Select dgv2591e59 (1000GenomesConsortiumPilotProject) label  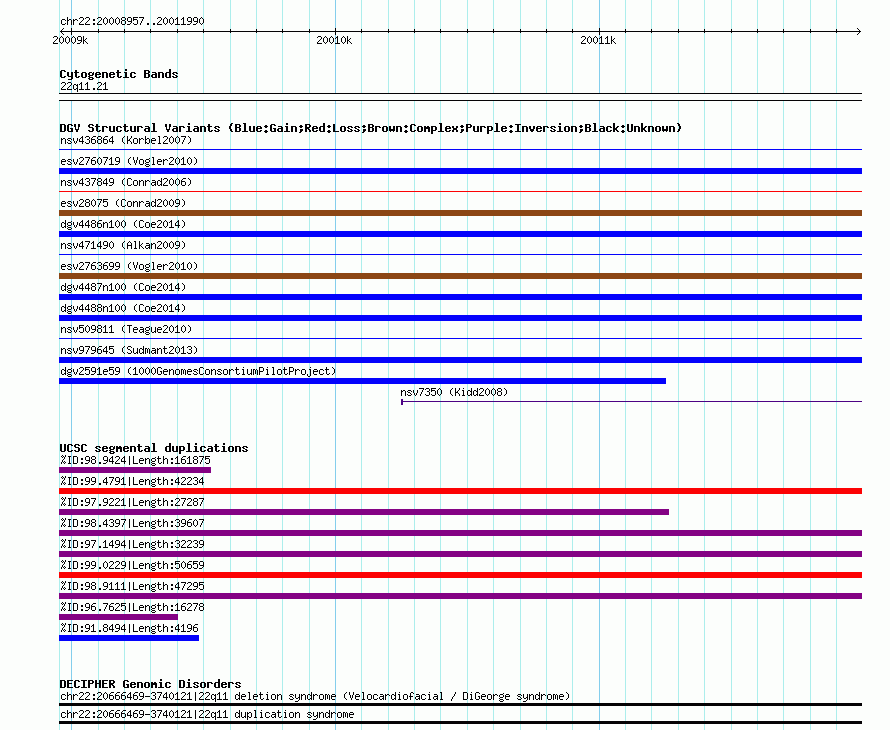[198, 371]
